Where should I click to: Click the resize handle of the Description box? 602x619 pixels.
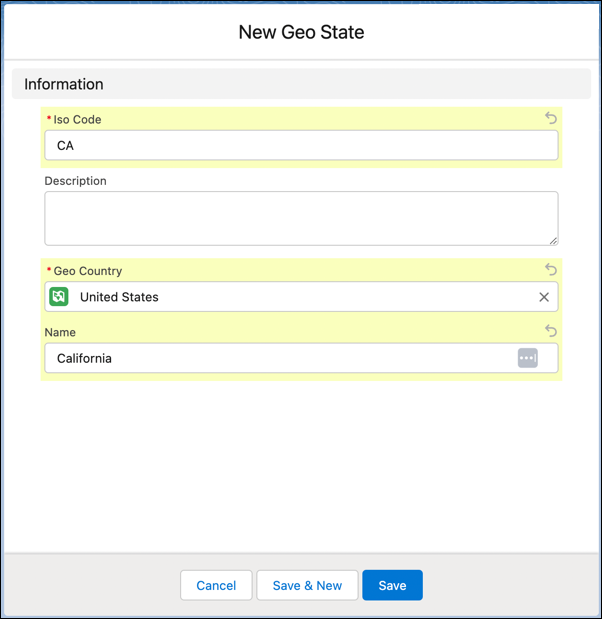(553, 241)
